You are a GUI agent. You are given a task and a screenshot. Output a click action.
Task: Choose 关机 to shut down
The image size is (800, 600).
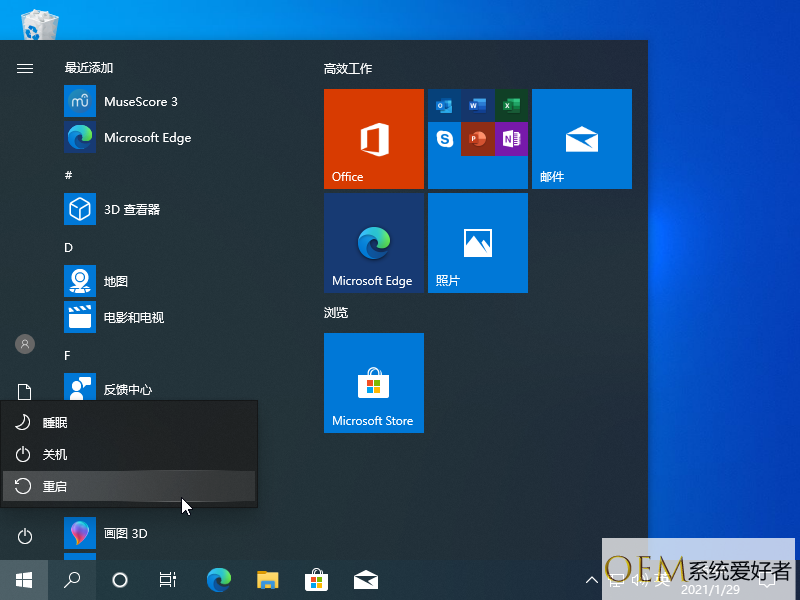(x=130, y=454)
